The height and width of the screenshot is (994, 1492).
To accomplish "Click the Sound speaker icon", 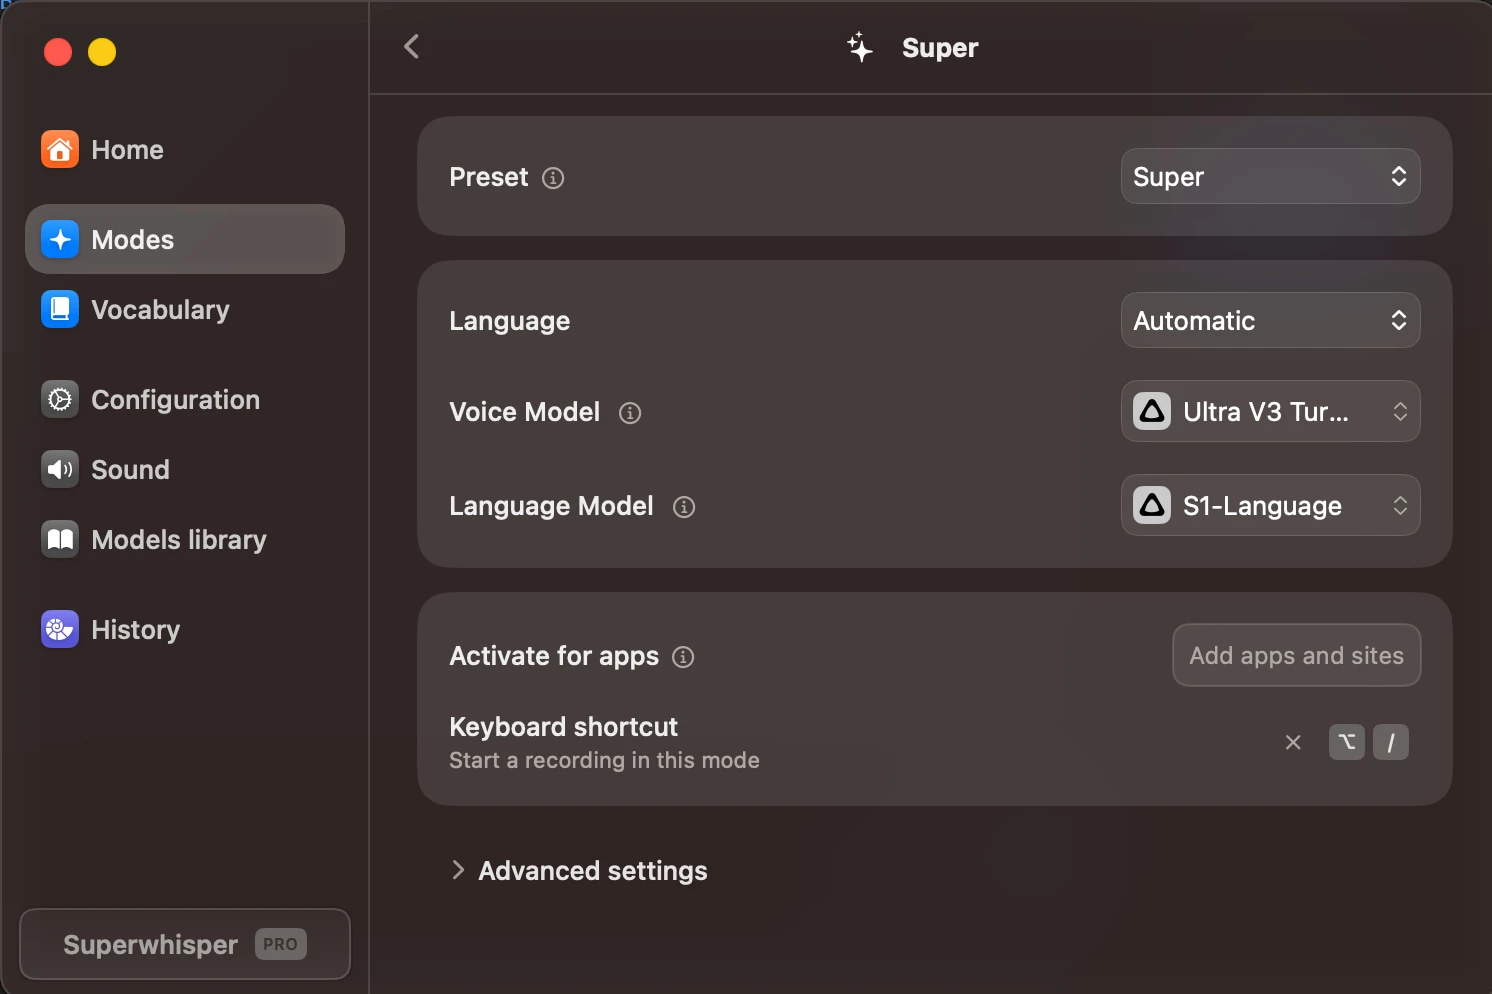I will (x=60, y=470).
